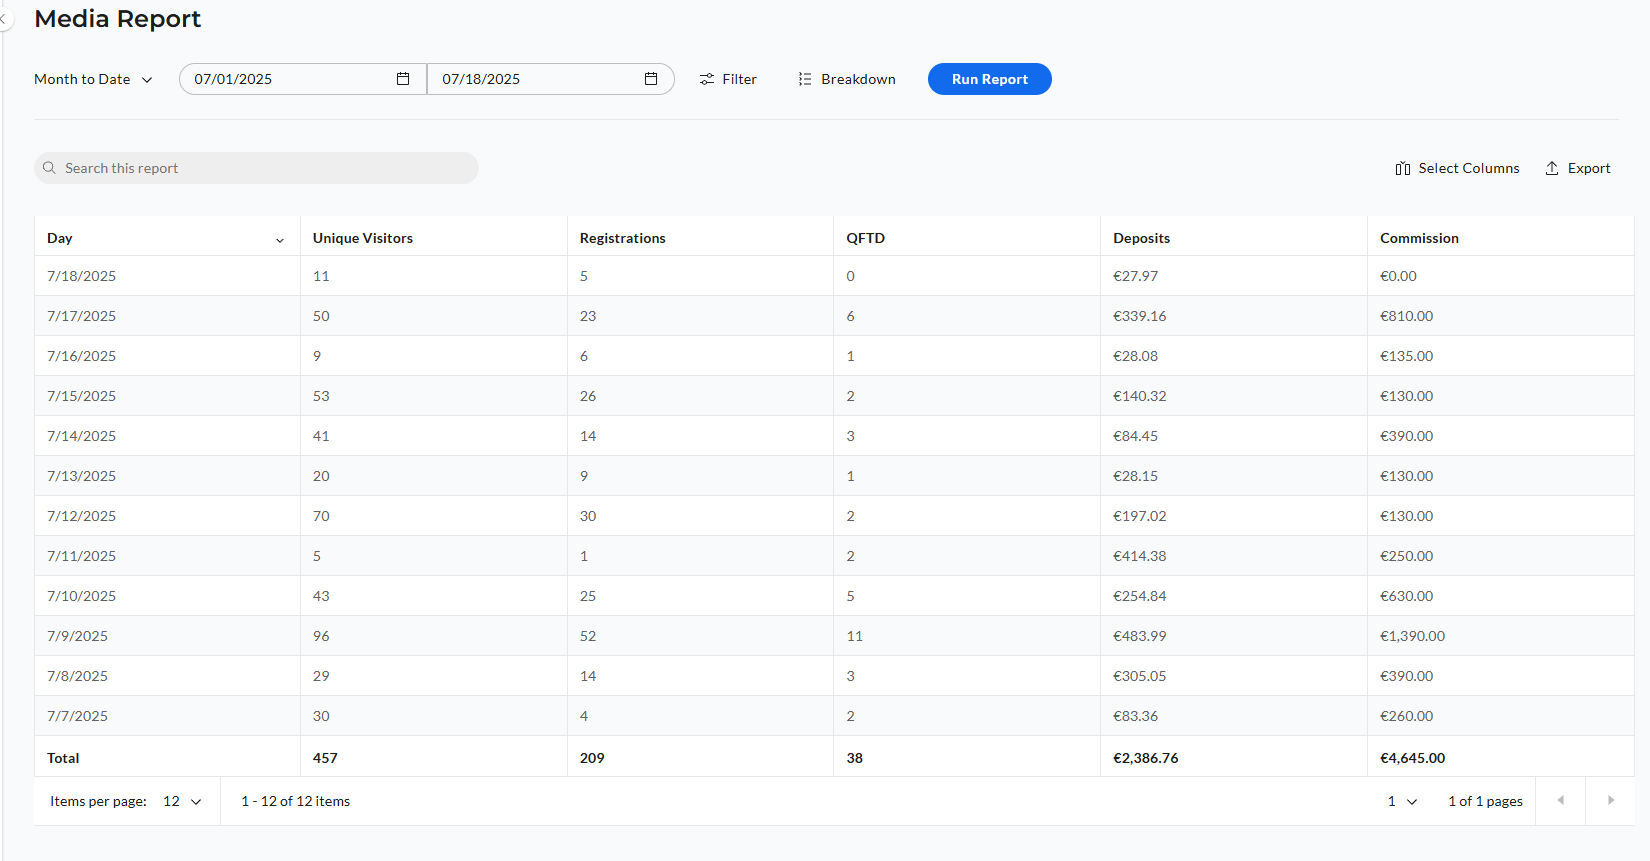Click the Breakdown list icon
1650x861 pixels.
(x=805, y=79)
